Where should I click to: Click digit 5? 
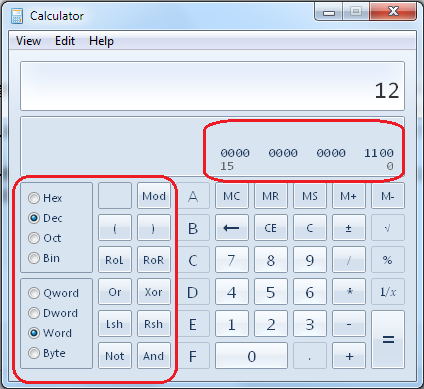(271, 292)
